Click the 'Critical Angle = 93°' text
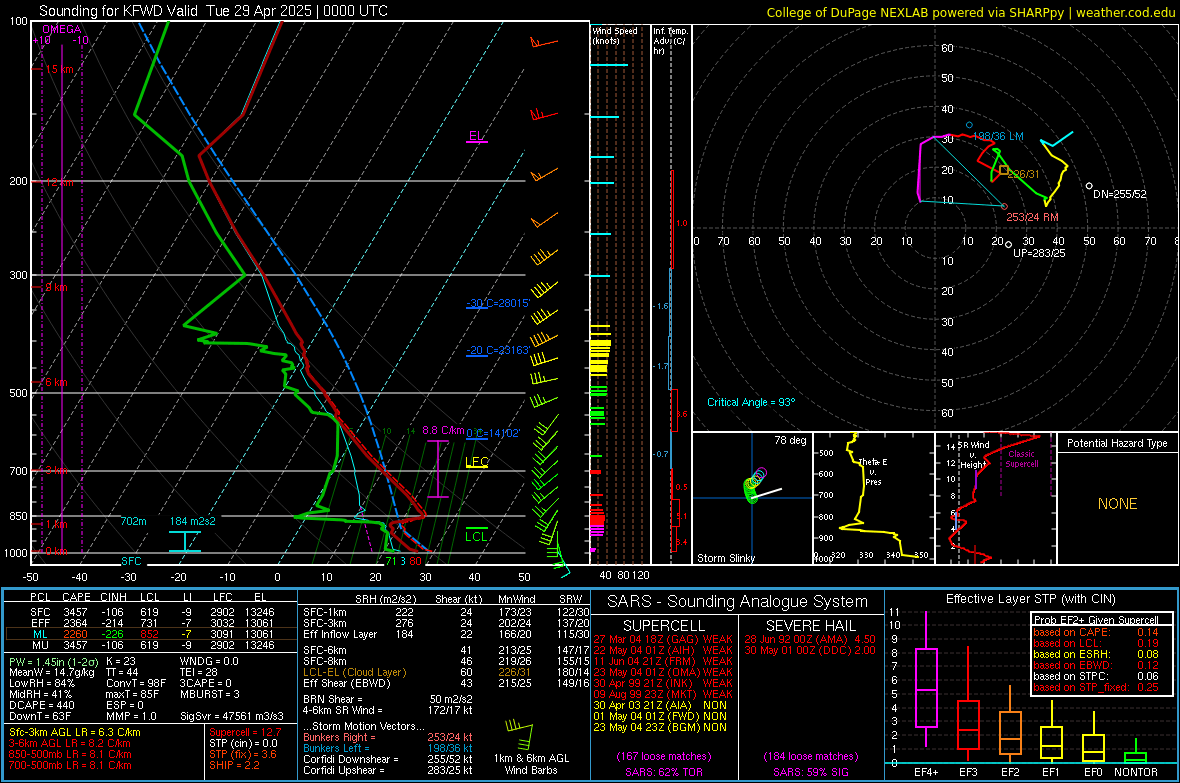 tap(751, 402)
